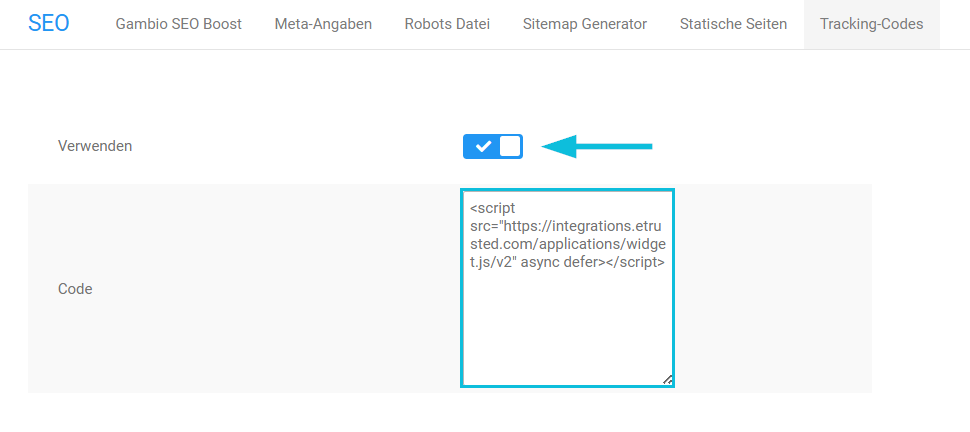Click the Verwenden label

95,146
